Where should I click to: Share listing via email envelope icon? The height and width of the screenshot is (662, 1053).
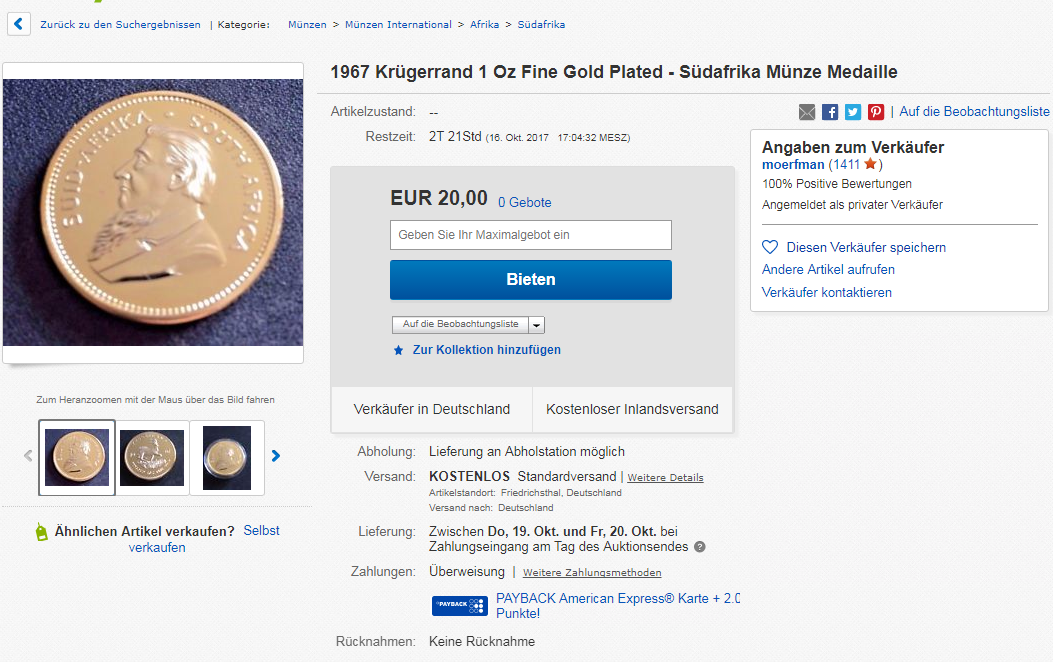click(807, 112)
